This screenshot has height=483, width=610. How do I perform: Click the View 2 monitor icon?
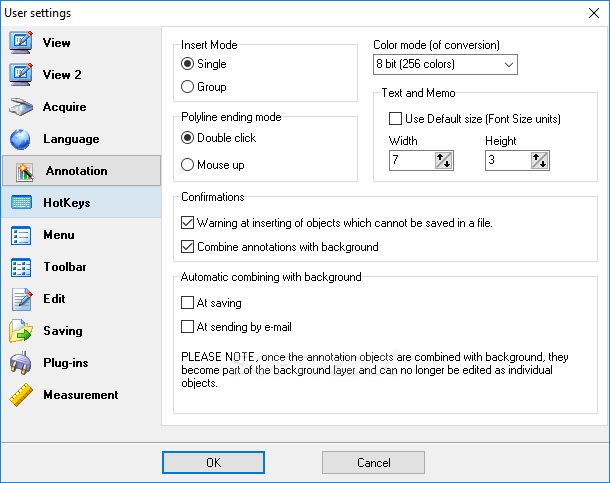(x=21, y=75)
